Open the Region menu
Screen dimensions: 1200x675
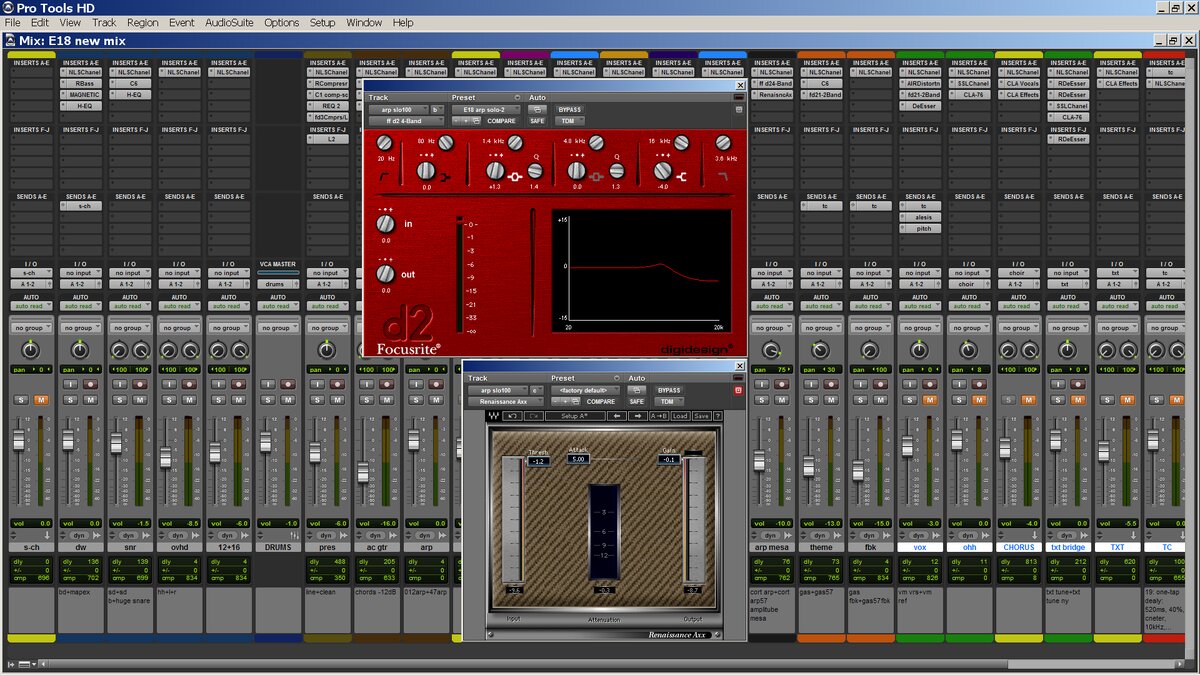click(142, 22)
